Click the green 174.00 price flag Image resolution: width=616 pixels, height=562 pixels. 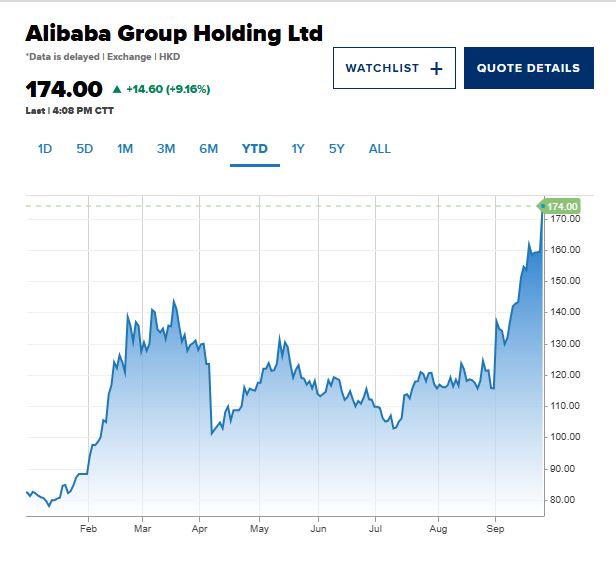(562, 206)
